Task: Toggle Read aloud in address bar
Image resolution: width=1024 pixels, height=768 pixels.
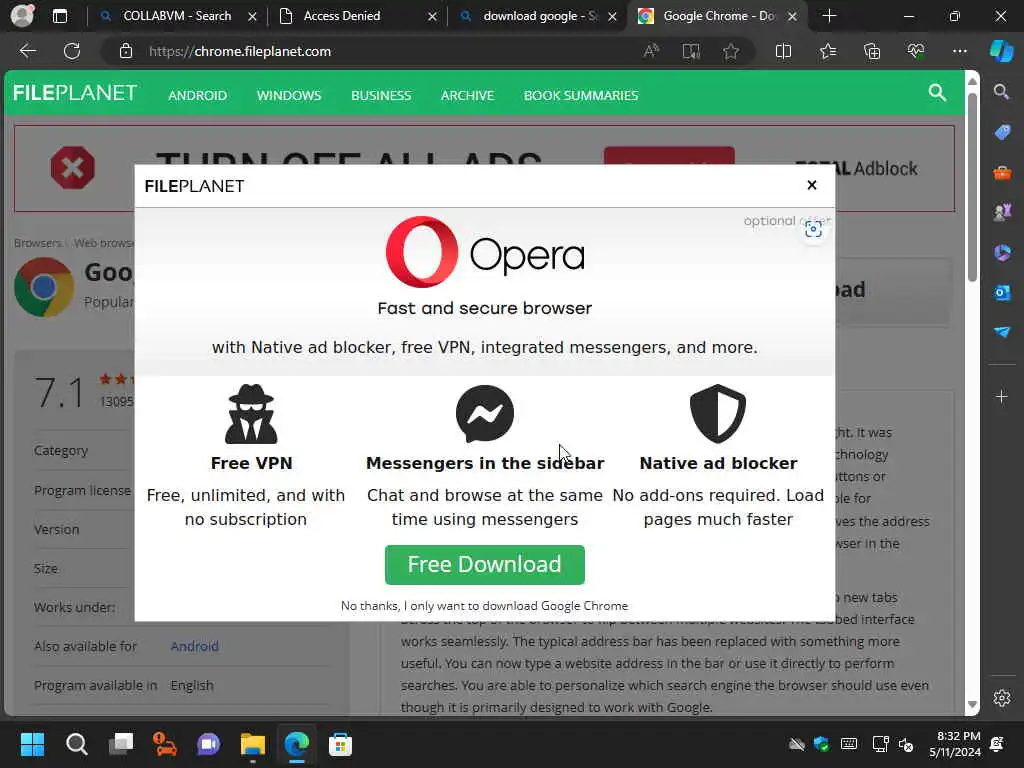Action: pos(651,51)
